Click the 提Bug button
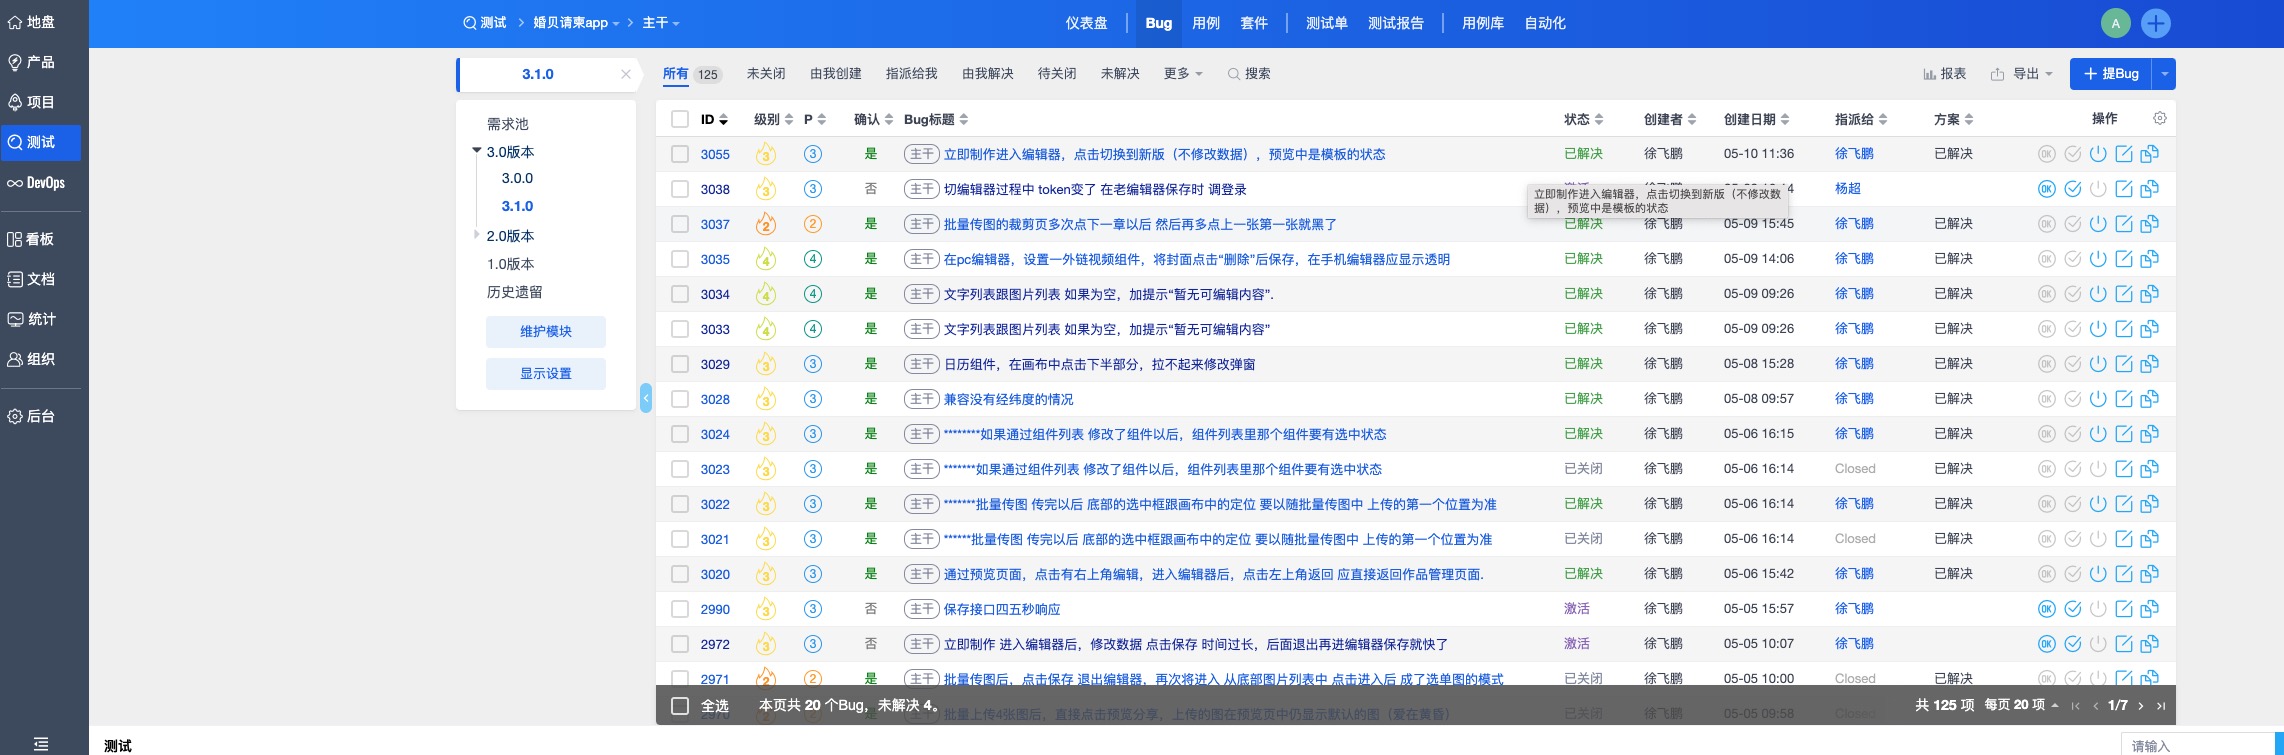Viewport: 2284px width, 755px height. [x=2110, y=74]
